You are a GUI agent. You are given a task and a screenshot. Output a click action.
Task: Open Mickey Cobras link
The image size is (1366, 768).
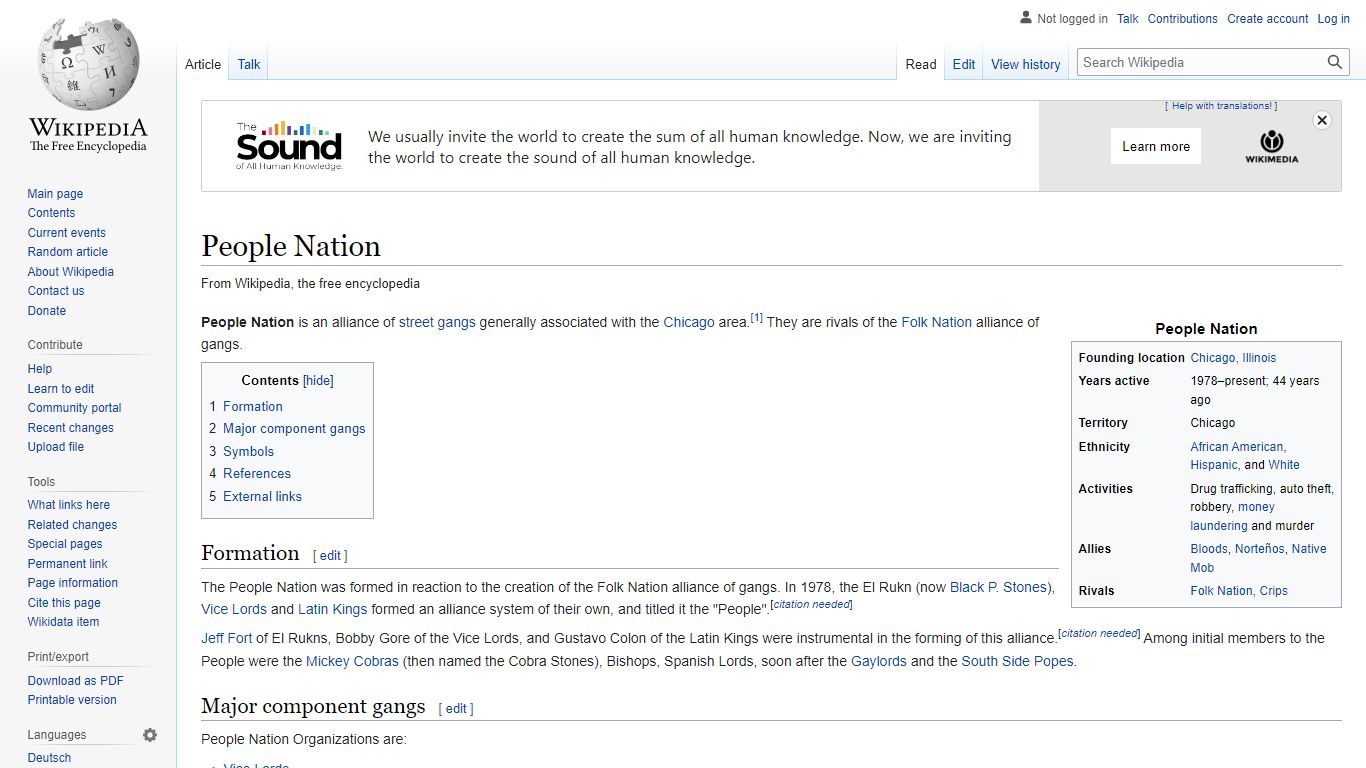(x=352, y=661)
